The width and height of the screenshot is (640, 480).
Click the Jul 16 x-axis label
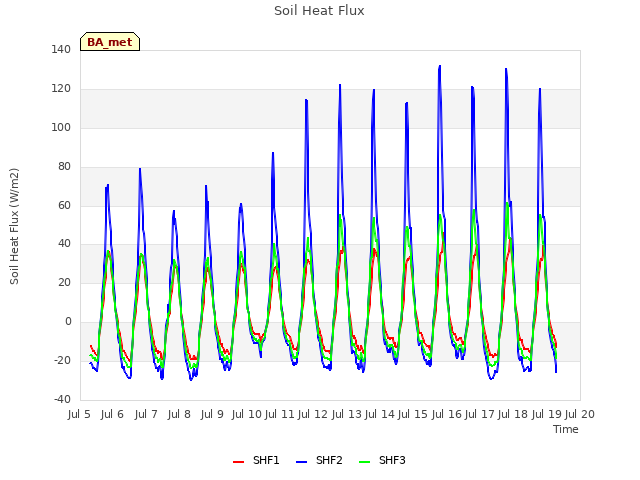pyautogui.click(x=446, y=414)
